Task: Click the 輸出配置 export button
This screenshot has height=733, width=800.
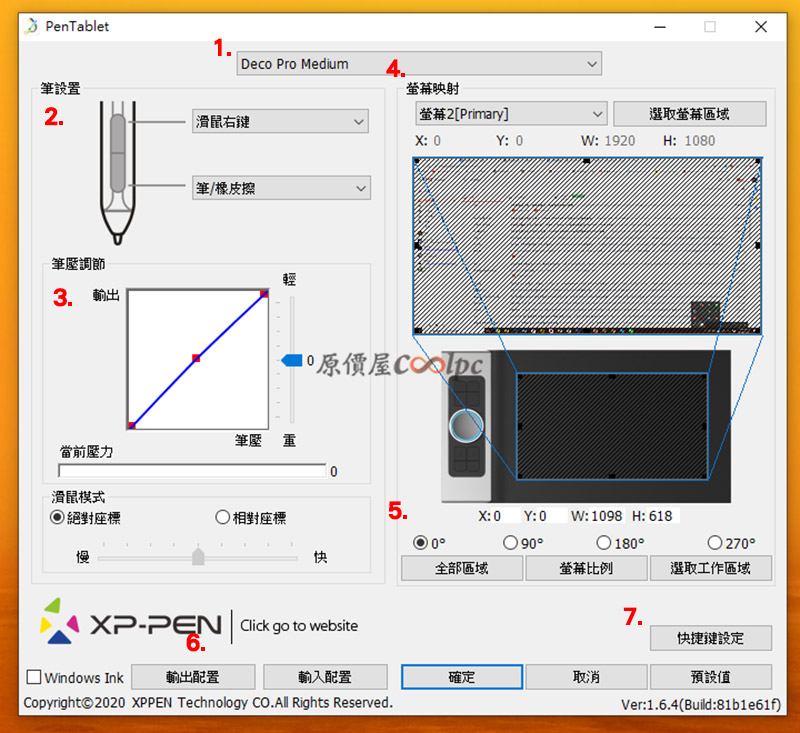Action: (193, 677)
